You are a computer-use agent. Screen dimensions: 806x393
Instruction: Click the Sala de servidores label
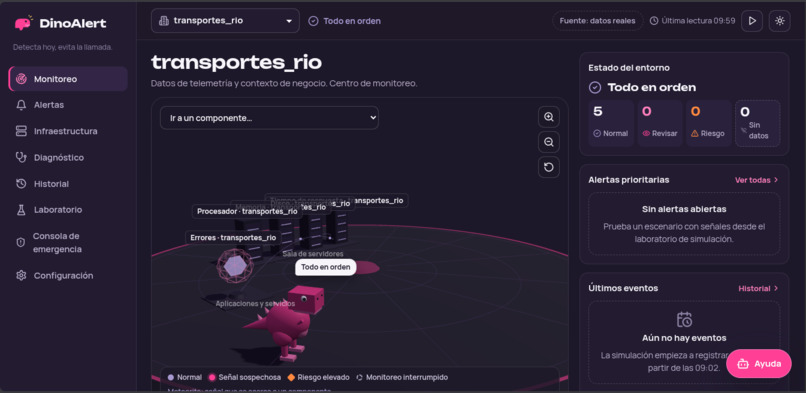313,254
